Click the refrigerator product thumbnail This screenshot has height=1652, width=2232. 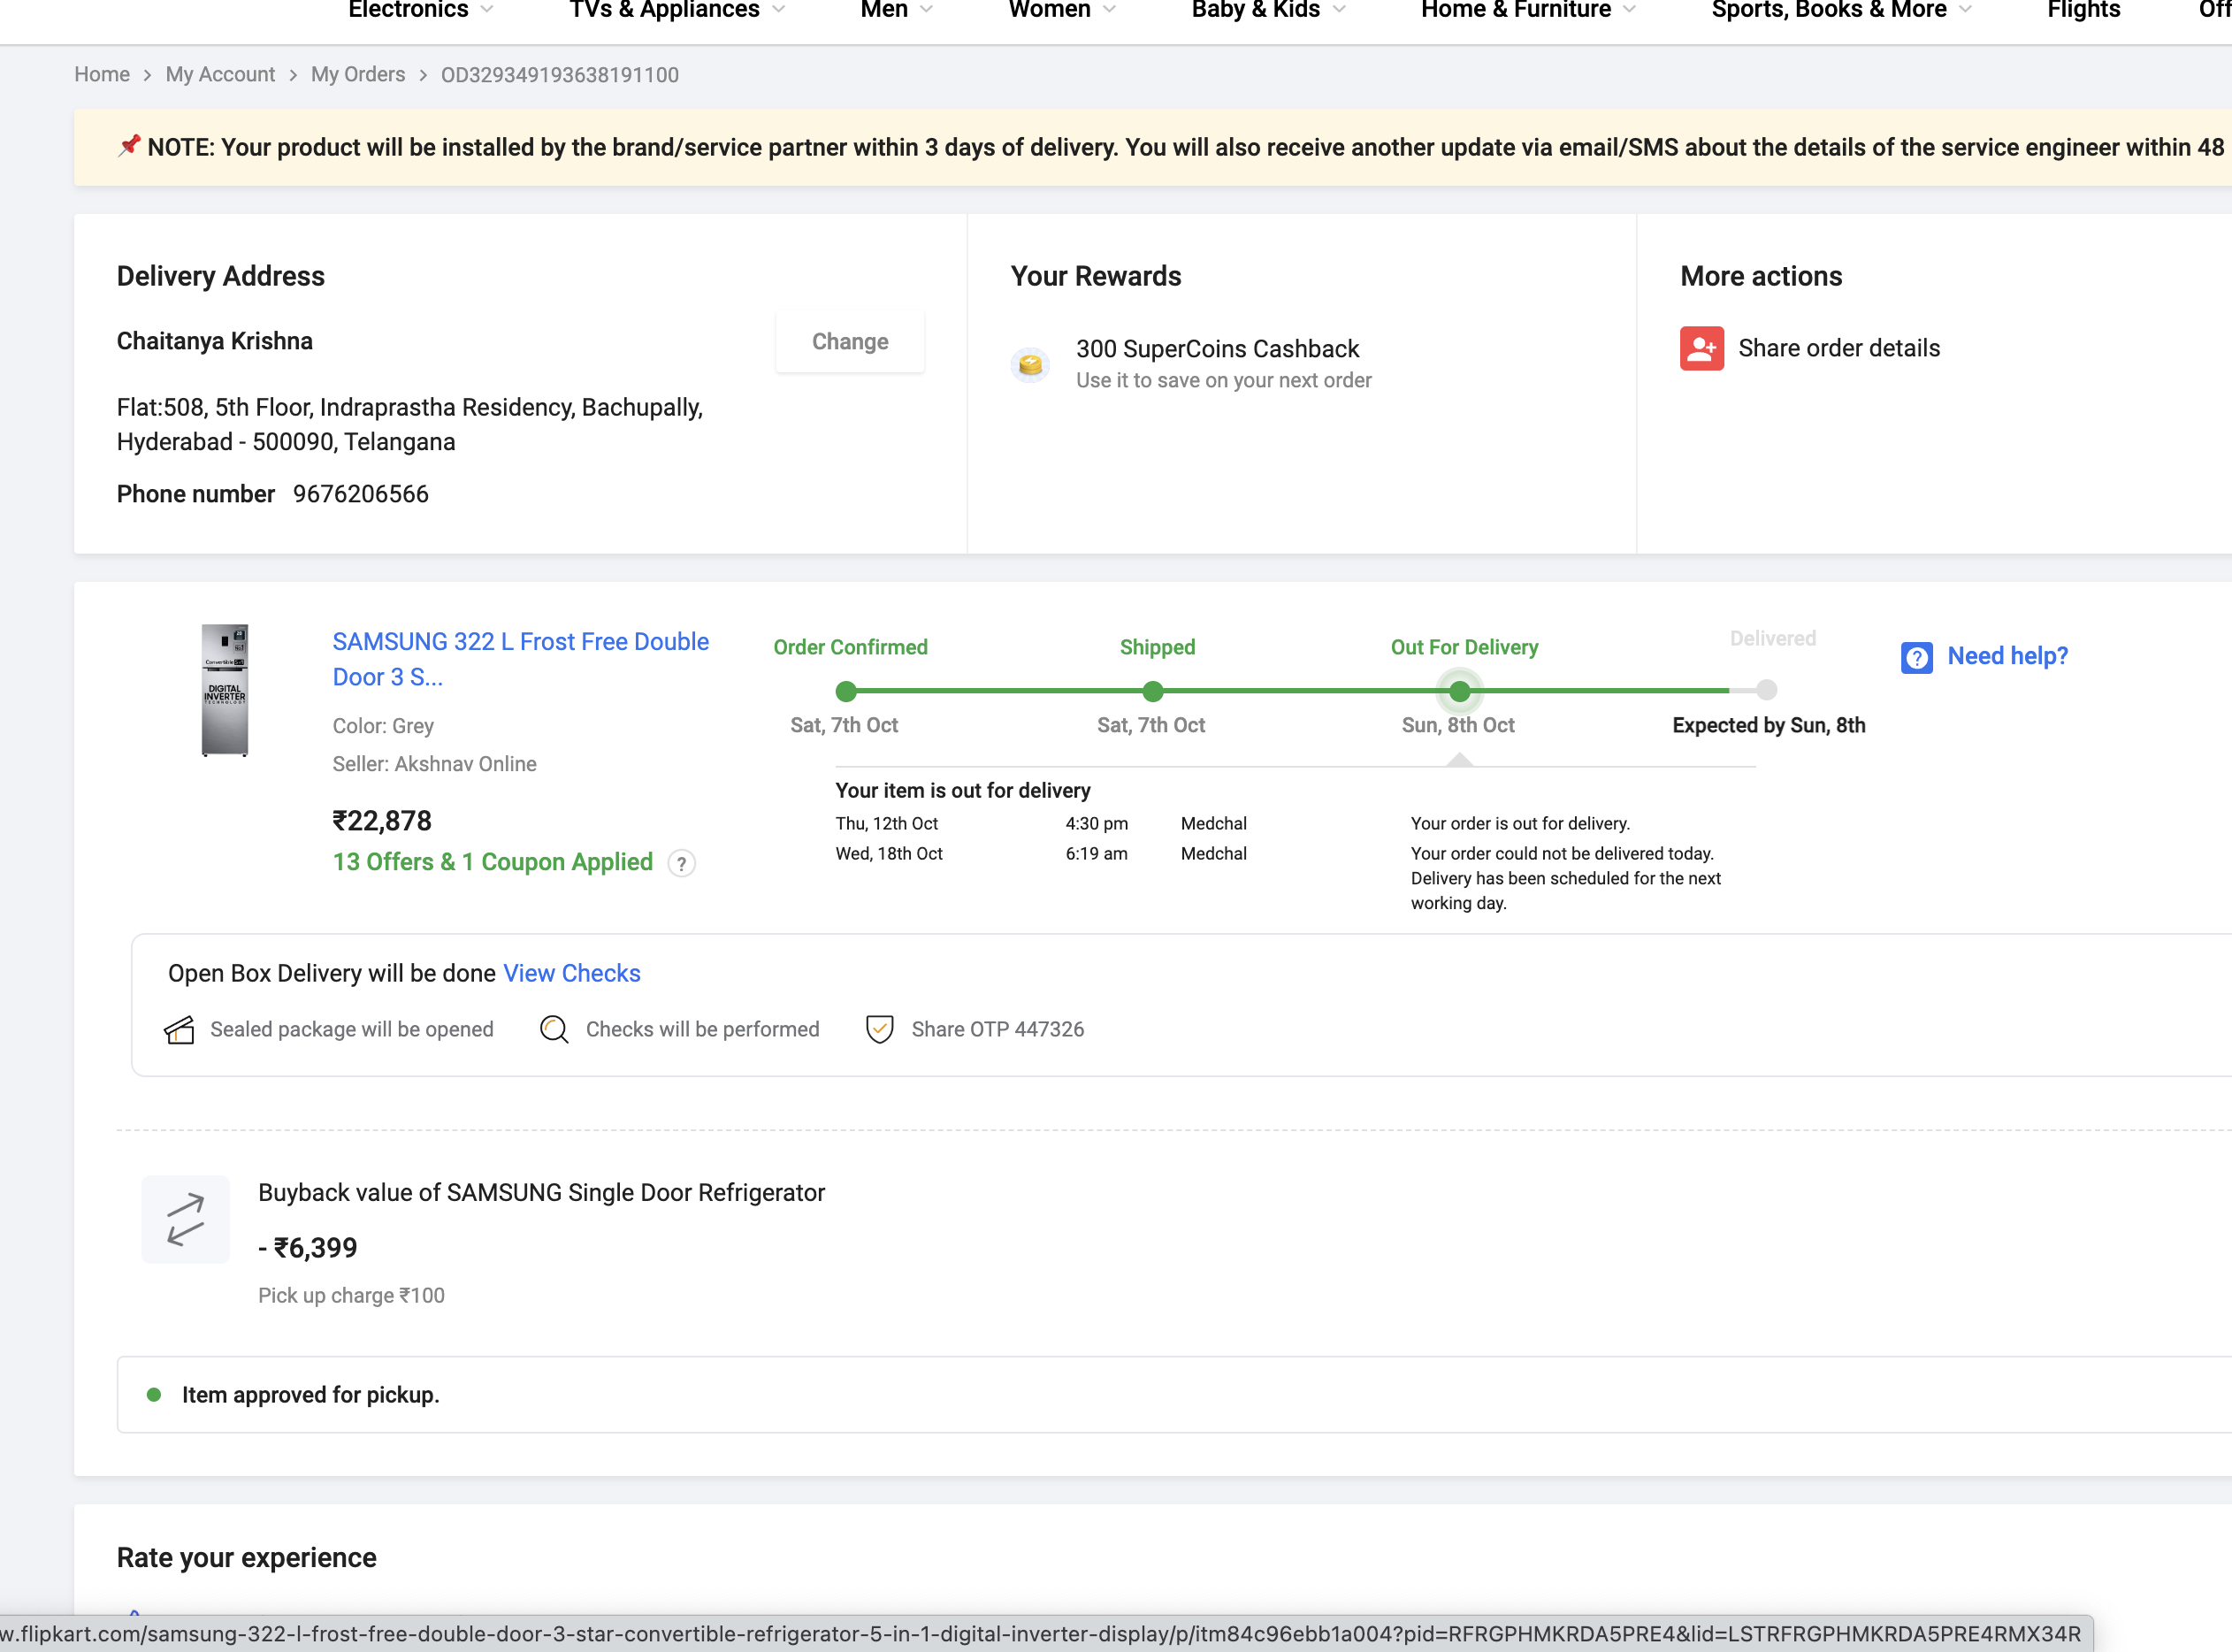[225, 690]
